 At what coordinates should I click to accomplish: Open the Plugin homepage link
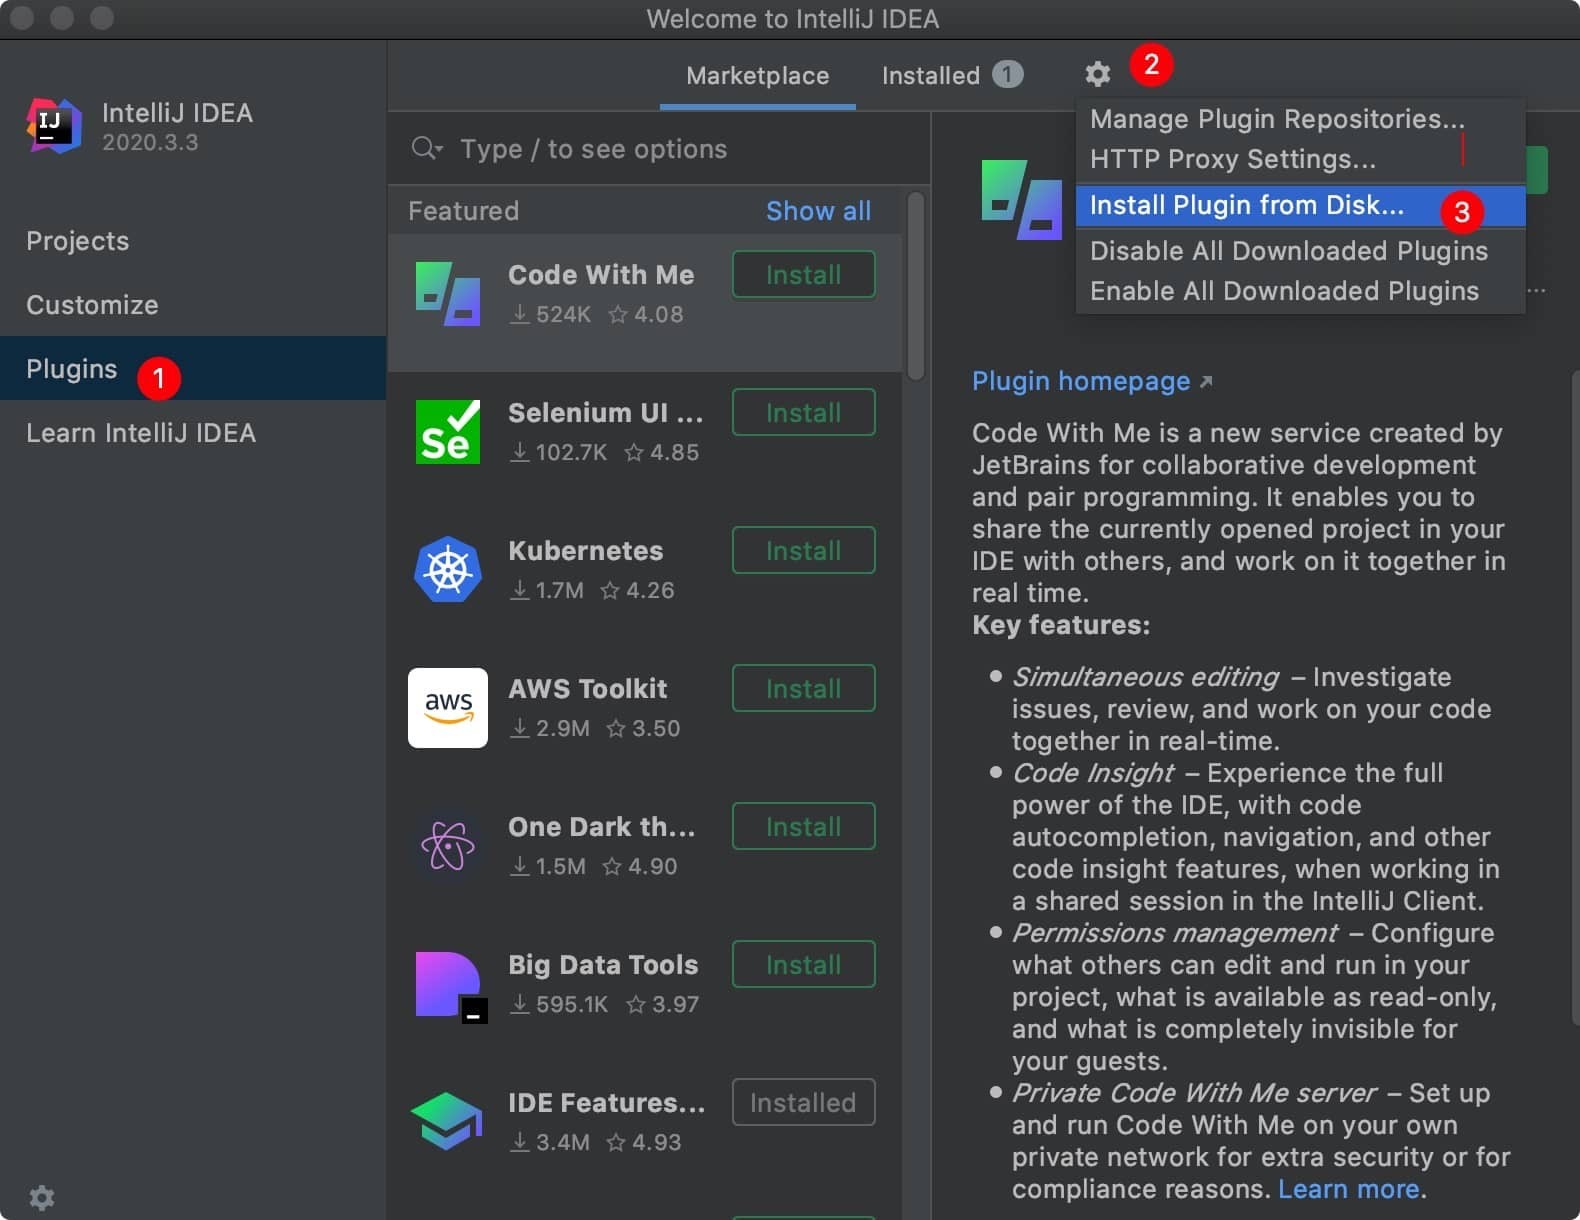click(x=1081, y=381)
